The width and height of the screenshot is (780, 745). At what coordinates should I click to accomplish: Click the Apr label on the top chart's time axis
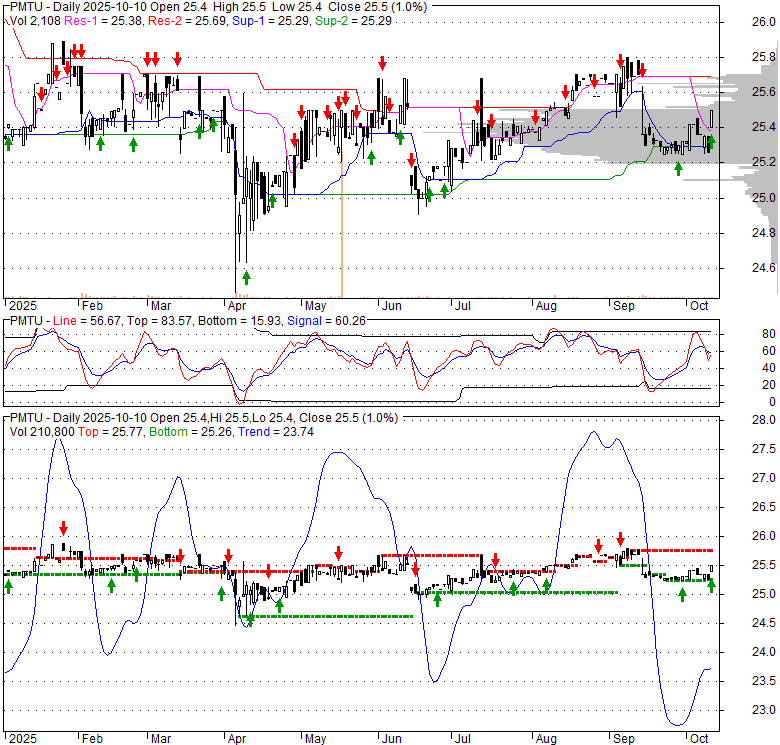(x=238, y=306)
